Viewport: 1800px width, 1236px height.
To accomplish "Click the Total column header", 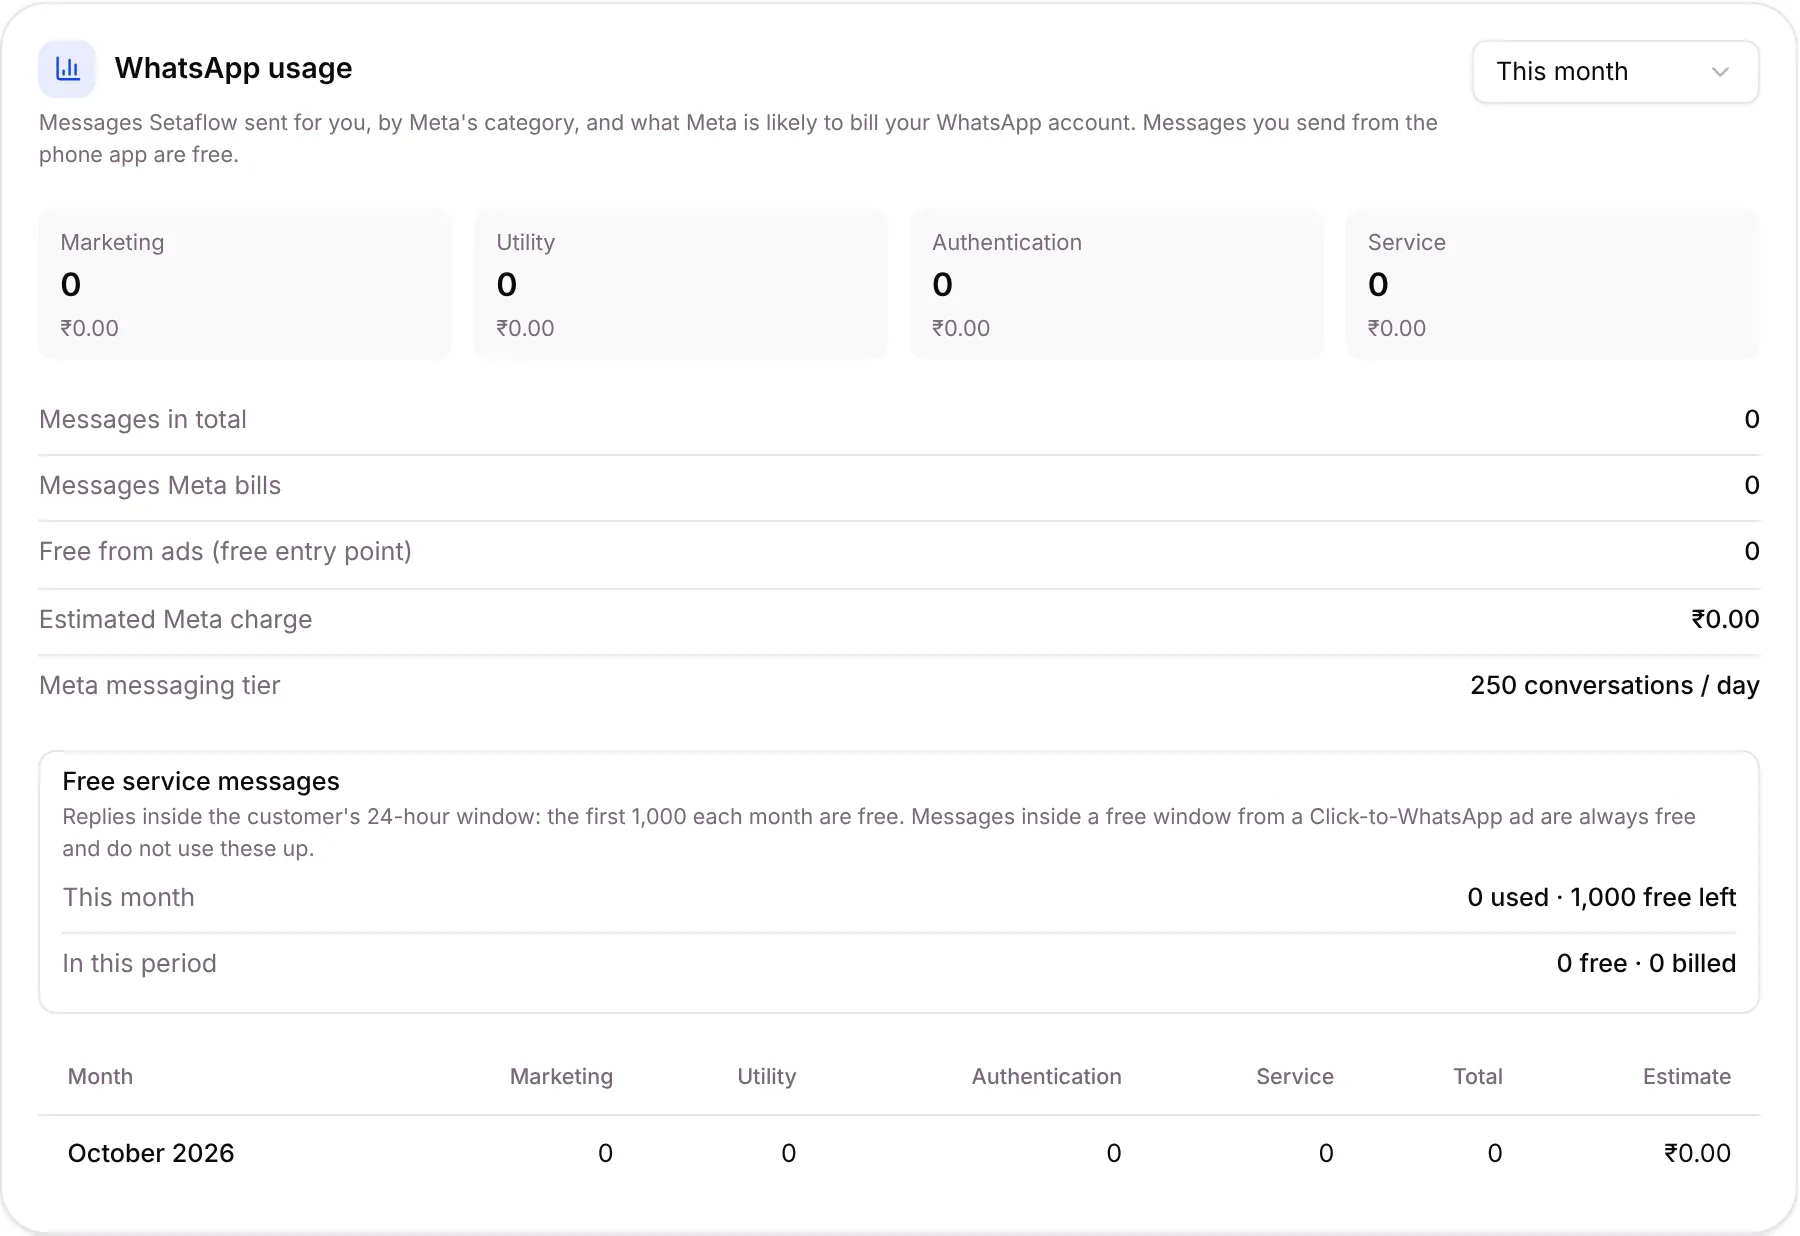I will [1478, 1076].
